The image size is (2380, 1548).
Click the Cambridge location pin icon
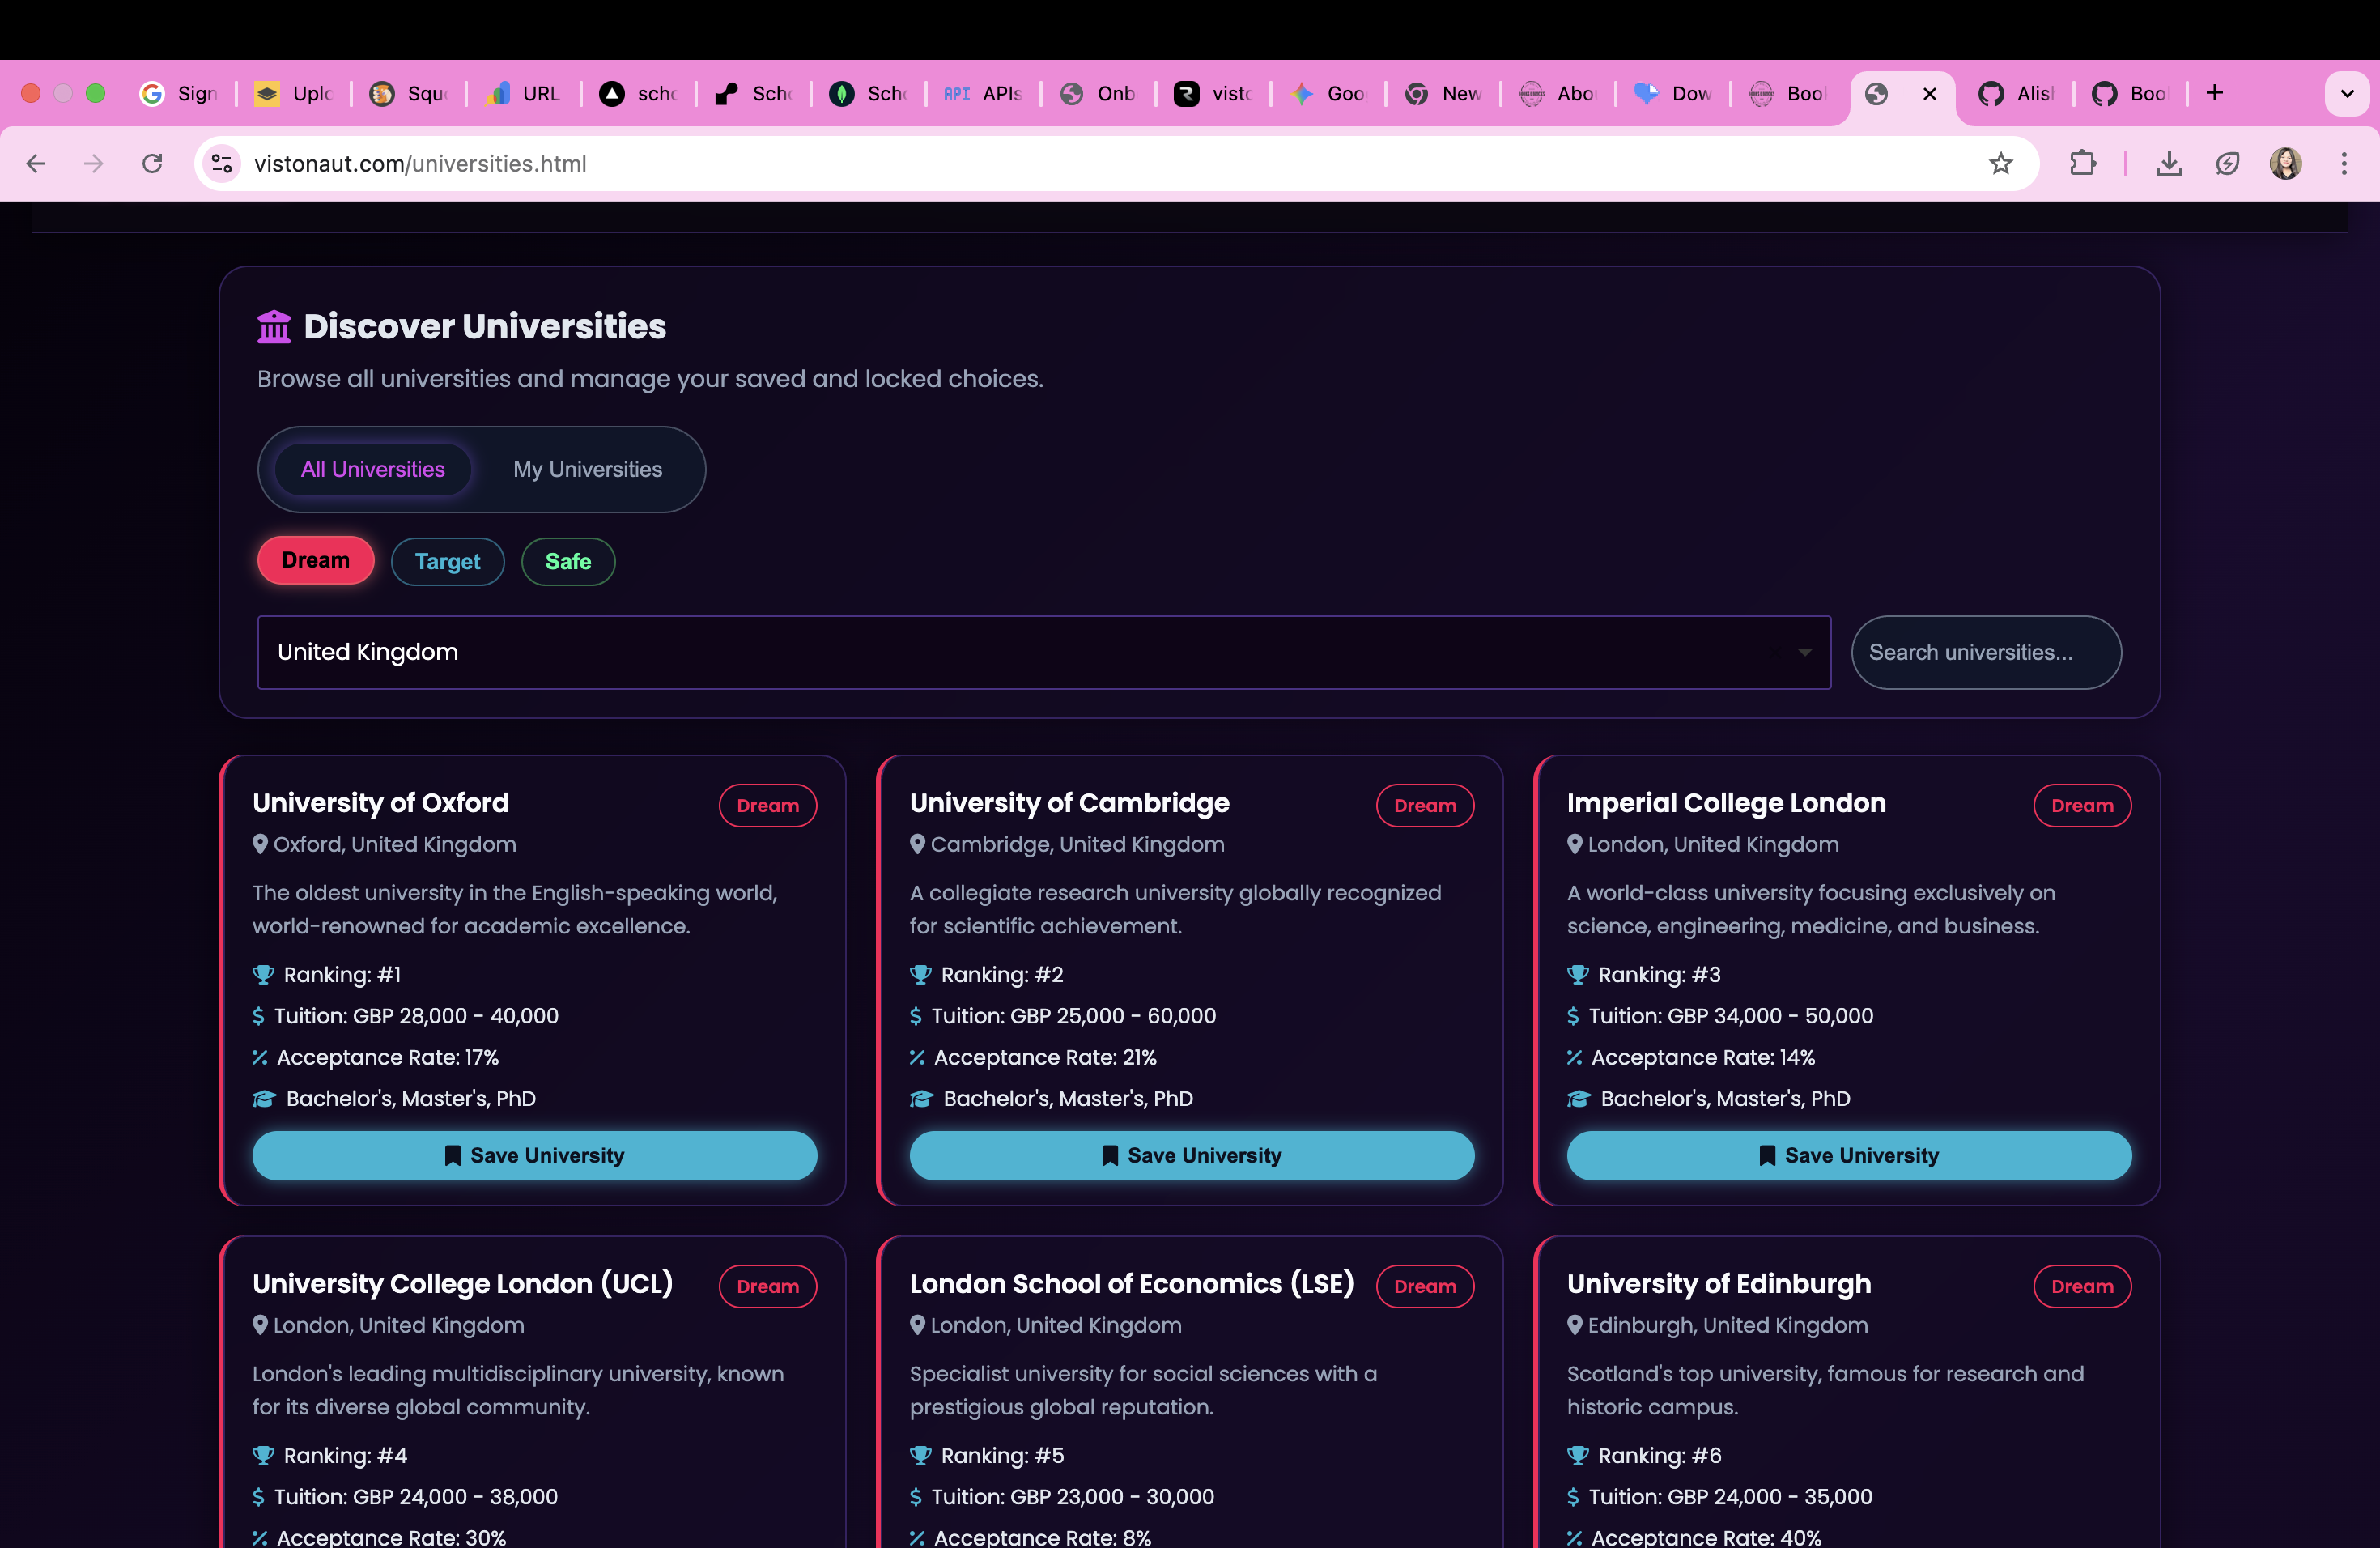917,844
